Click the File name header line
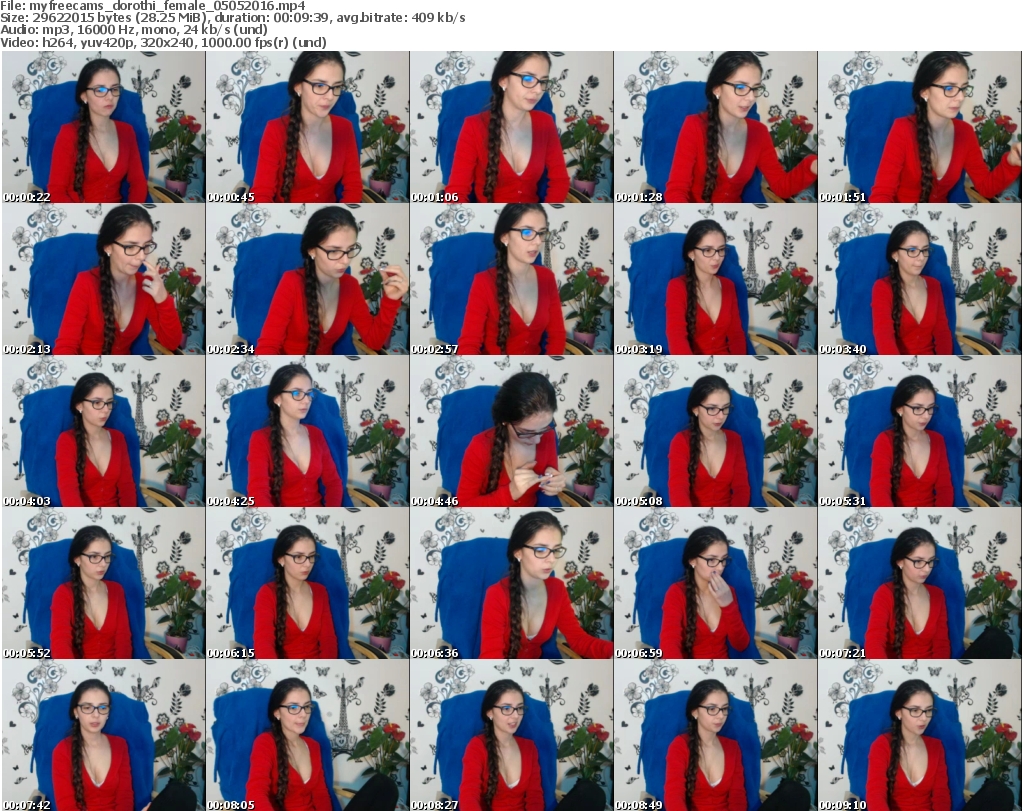Viewport: 1024px width, 811px height. [x=153, y=7]
